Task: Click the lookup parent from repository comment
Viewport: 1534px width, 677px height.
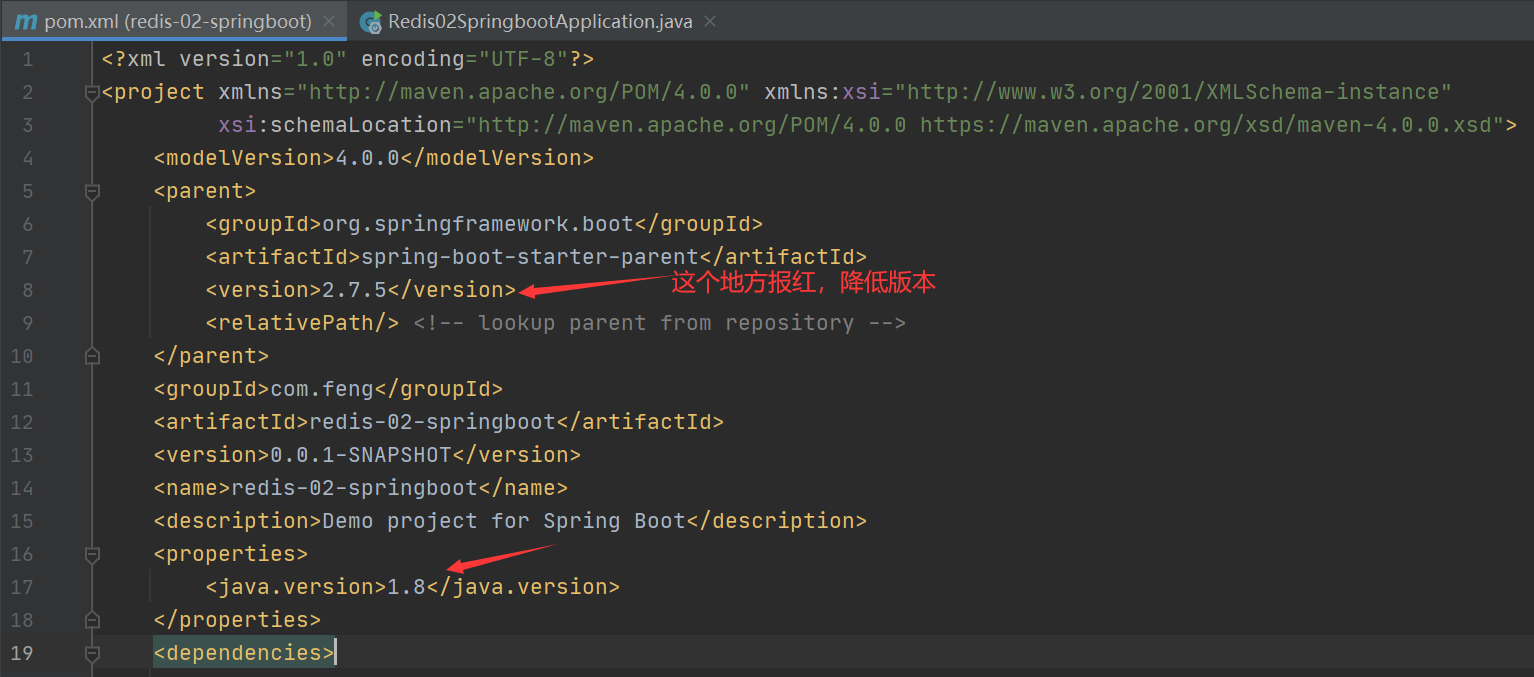Action: (x=660, y=323)
